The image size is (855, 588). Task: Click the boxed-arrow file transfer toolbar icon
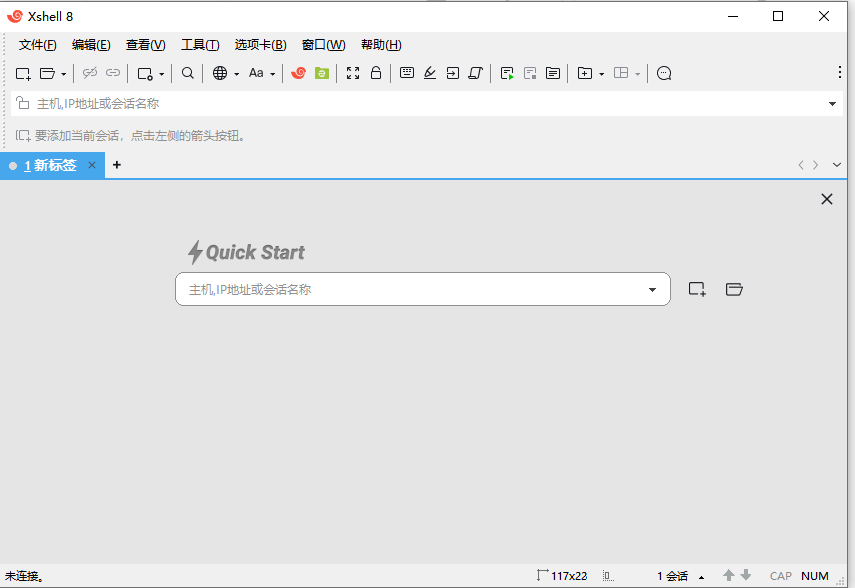pyautogui.click(x=453, y=73)
